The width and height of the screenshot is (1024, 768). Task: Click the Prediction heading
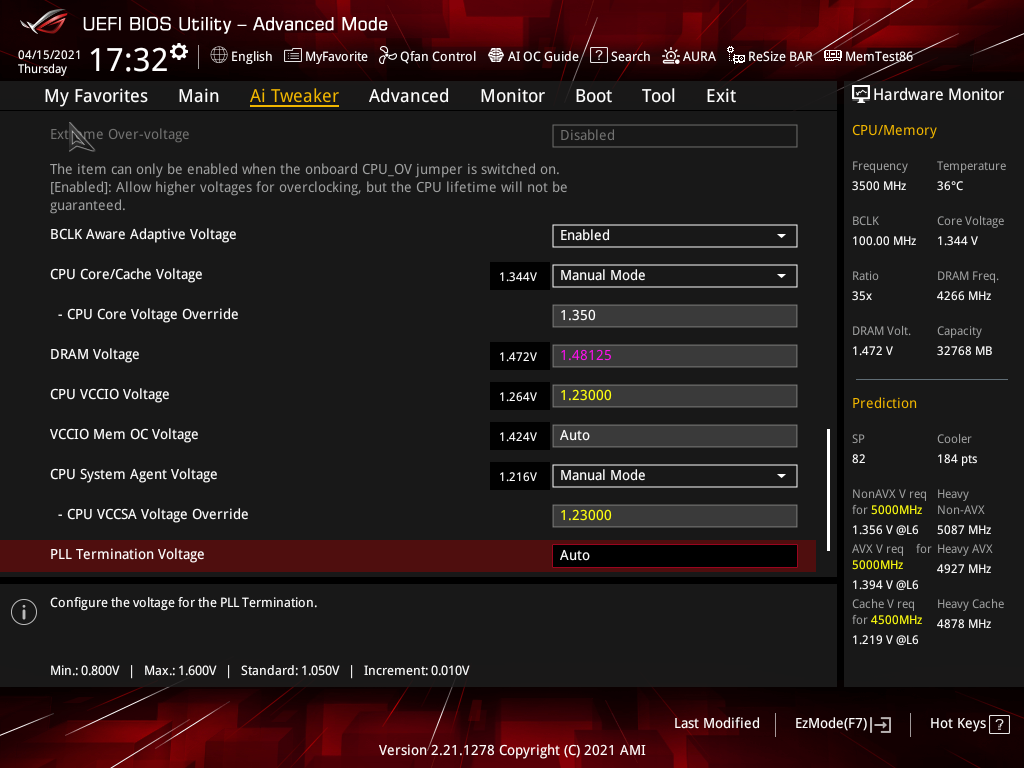(x=884, y=403)
